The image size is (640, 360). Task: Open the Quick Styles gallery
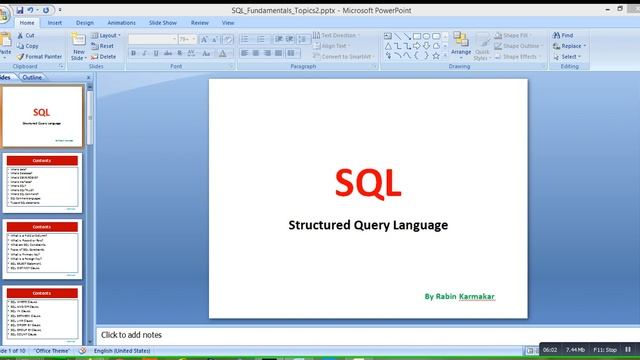[482, 46]
